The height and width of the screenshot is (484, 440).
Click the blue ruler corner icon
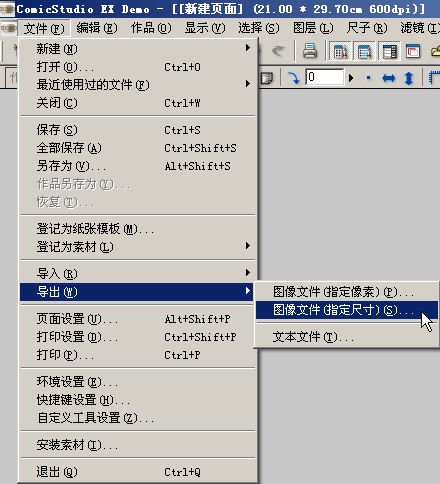click(x=434, y=78)
